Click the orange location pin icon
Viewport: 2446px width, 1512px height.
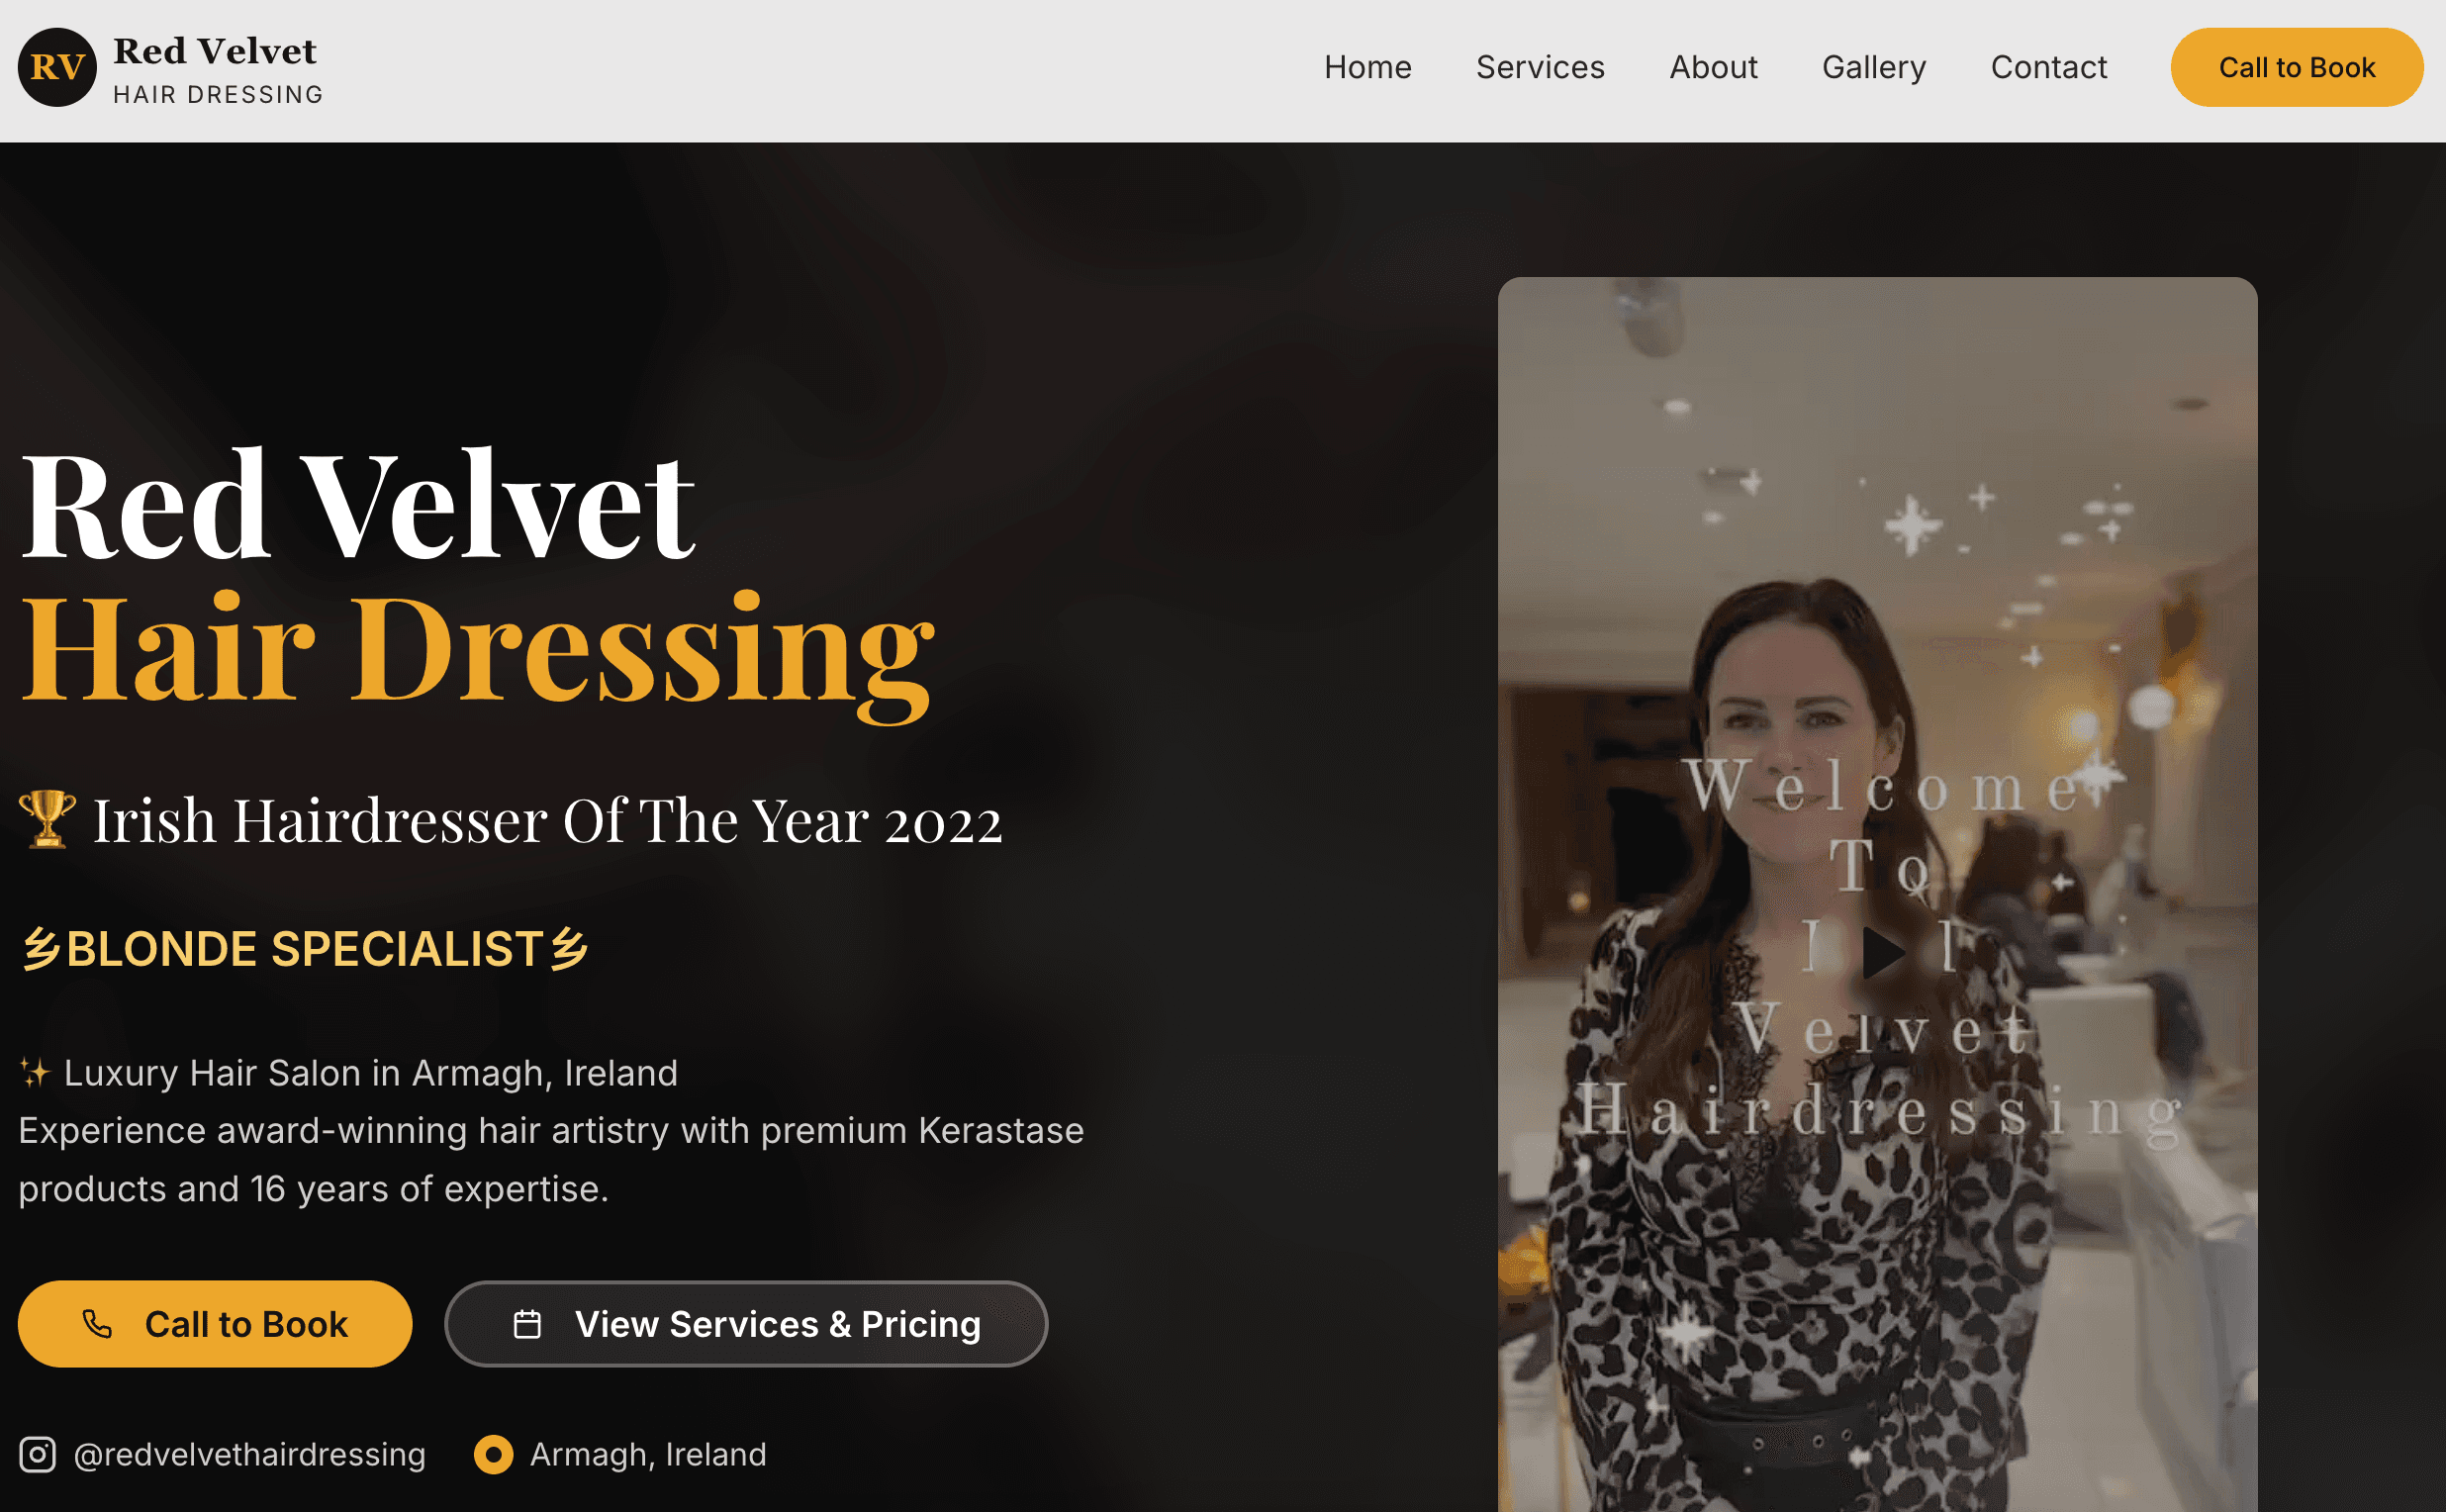(493, 1454)
